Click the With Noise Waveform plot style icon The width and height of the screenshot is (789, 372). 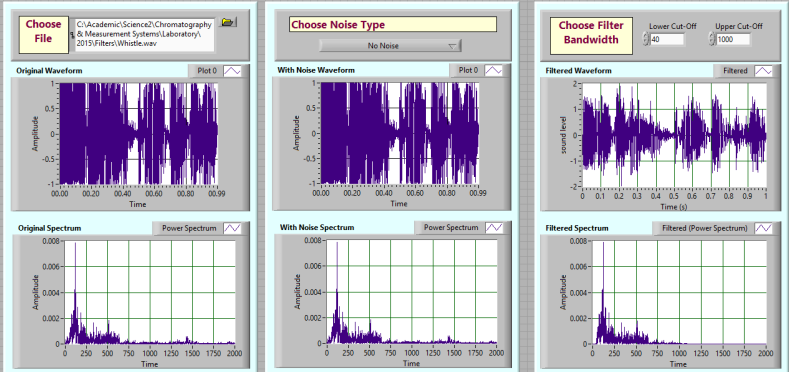493,70
